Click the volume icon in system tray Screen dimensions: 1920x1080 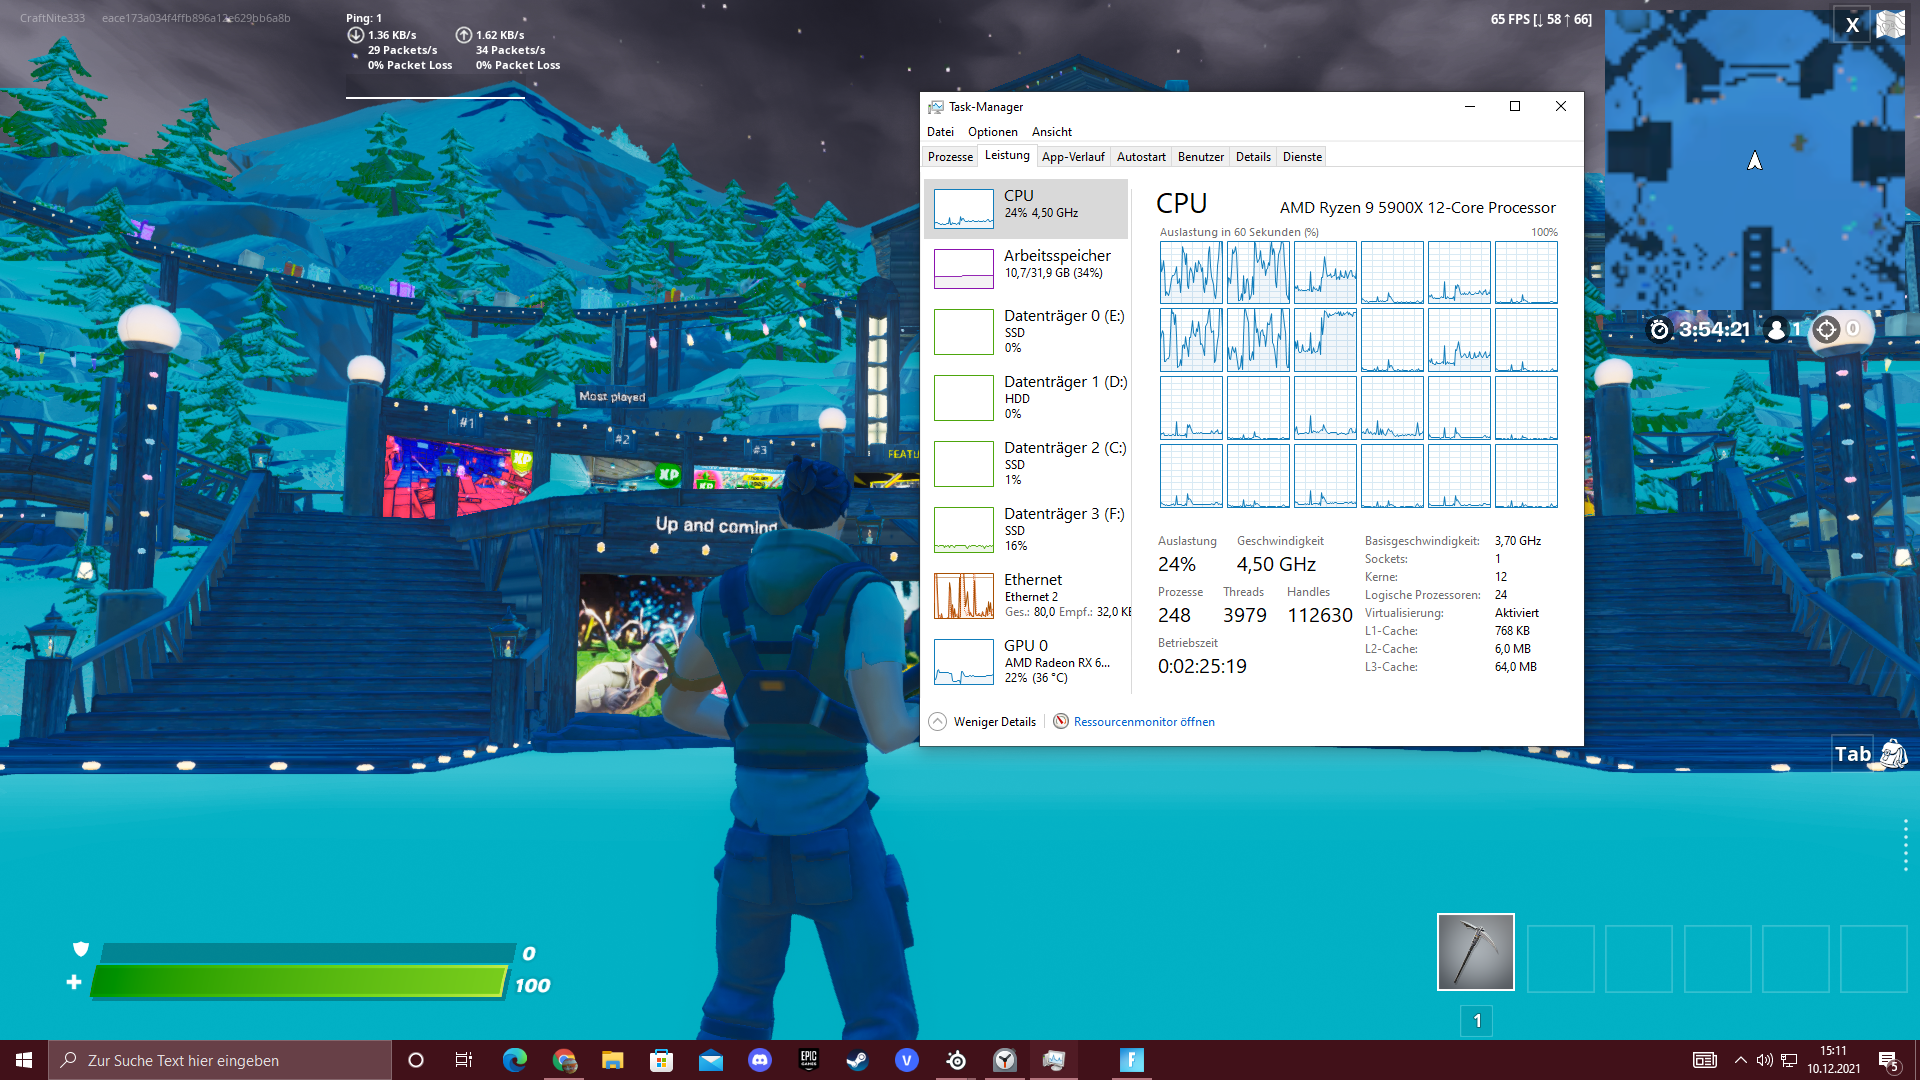coord(1764,1060)
